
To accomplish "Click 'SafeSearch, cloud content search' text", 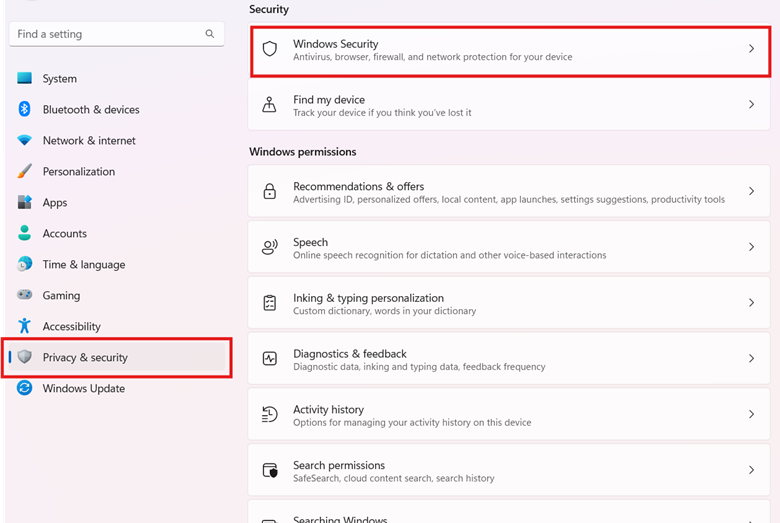I will 393,478.
